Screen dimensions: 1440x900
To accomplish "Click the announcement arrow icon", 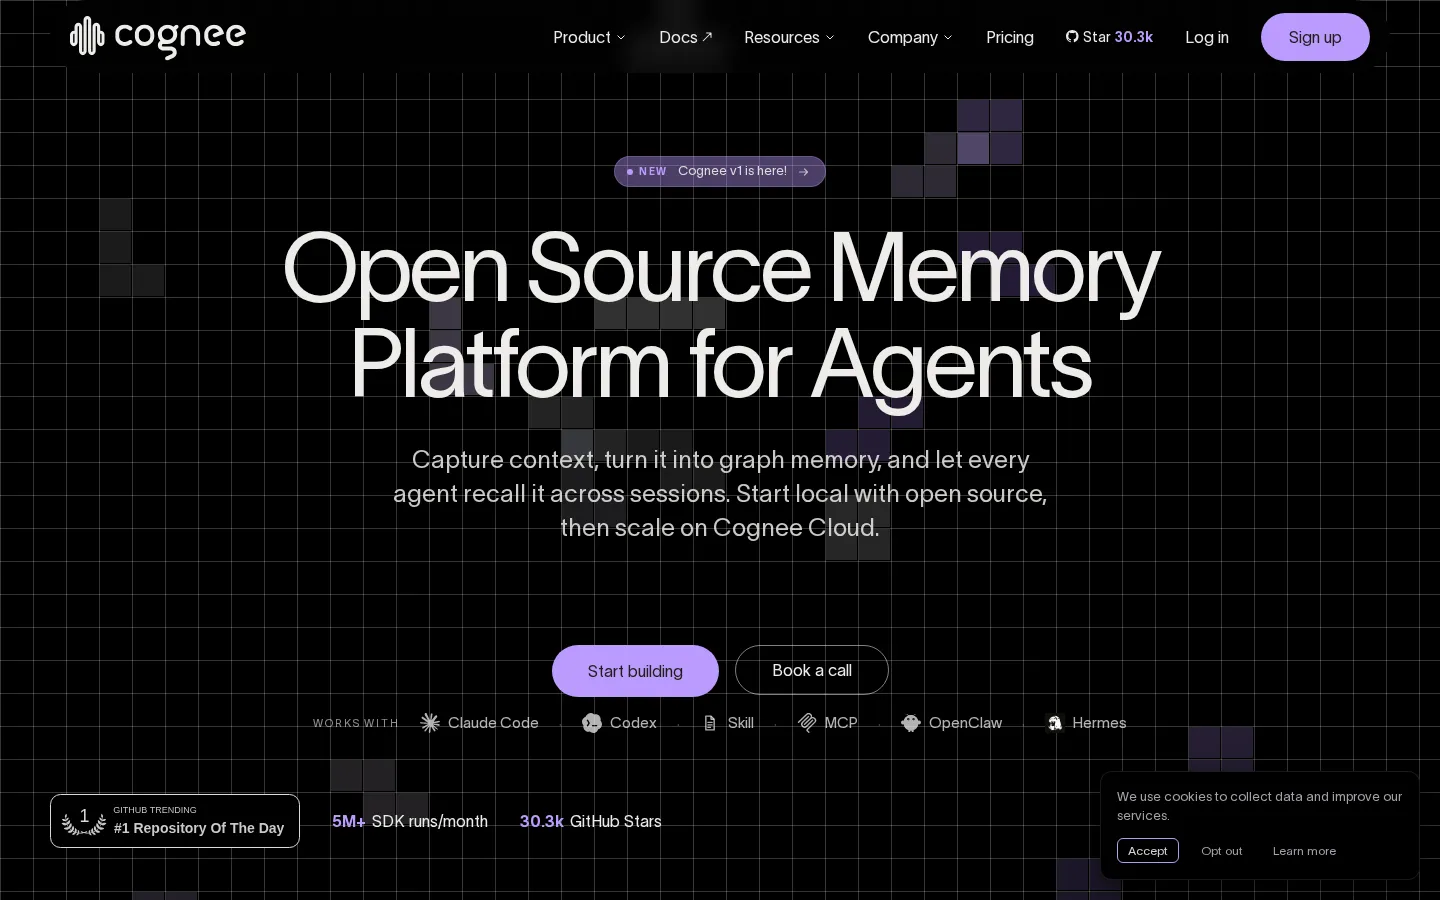I will tap(804, 172).
